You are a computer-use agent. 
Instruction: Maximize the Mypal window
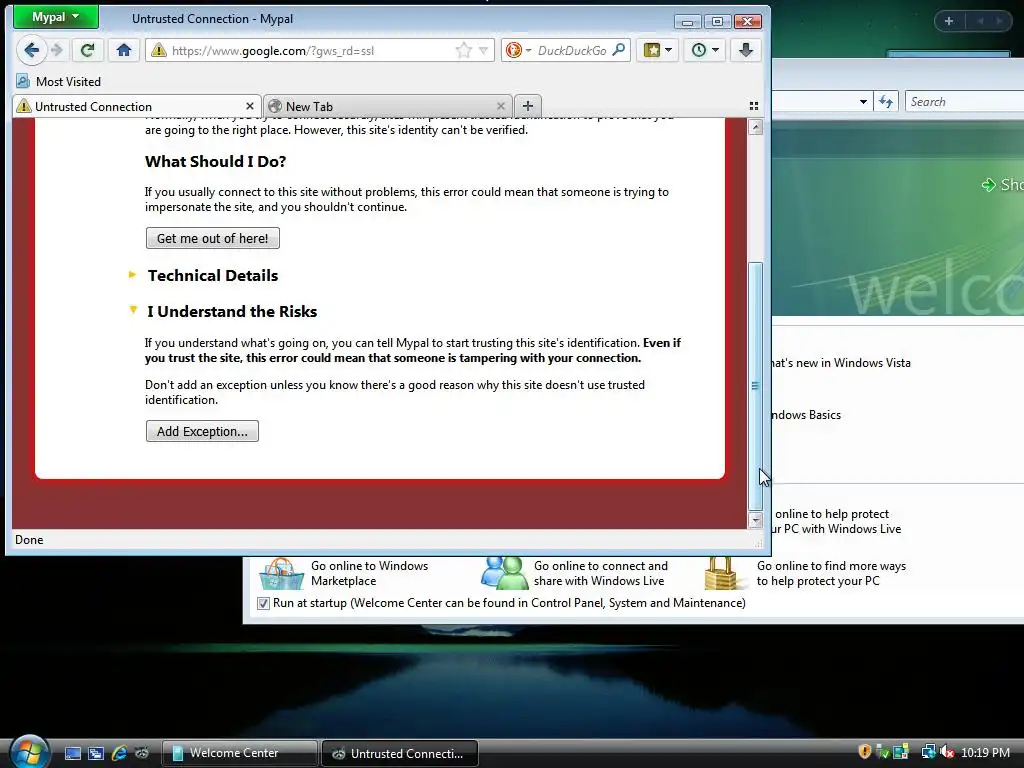(717, 22)
